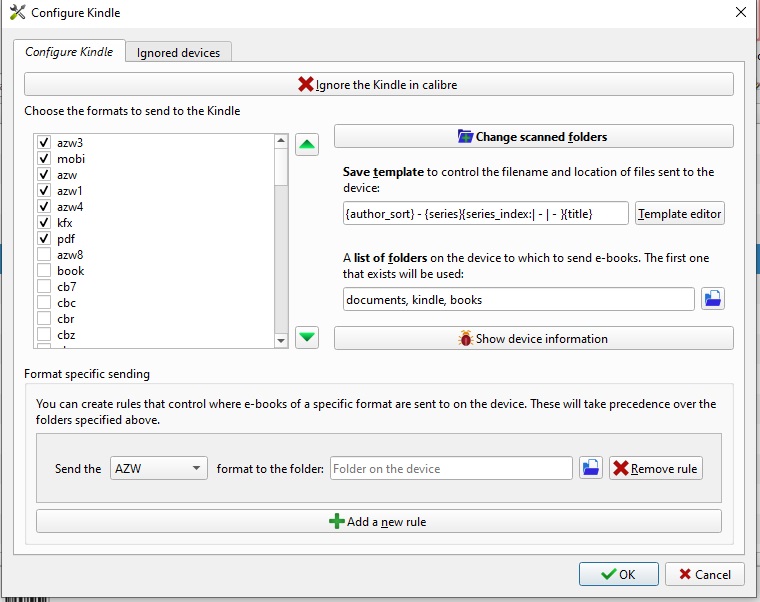The image size is (760, 602).
Task: Click the Cancel button
Action: coord(705,574)
